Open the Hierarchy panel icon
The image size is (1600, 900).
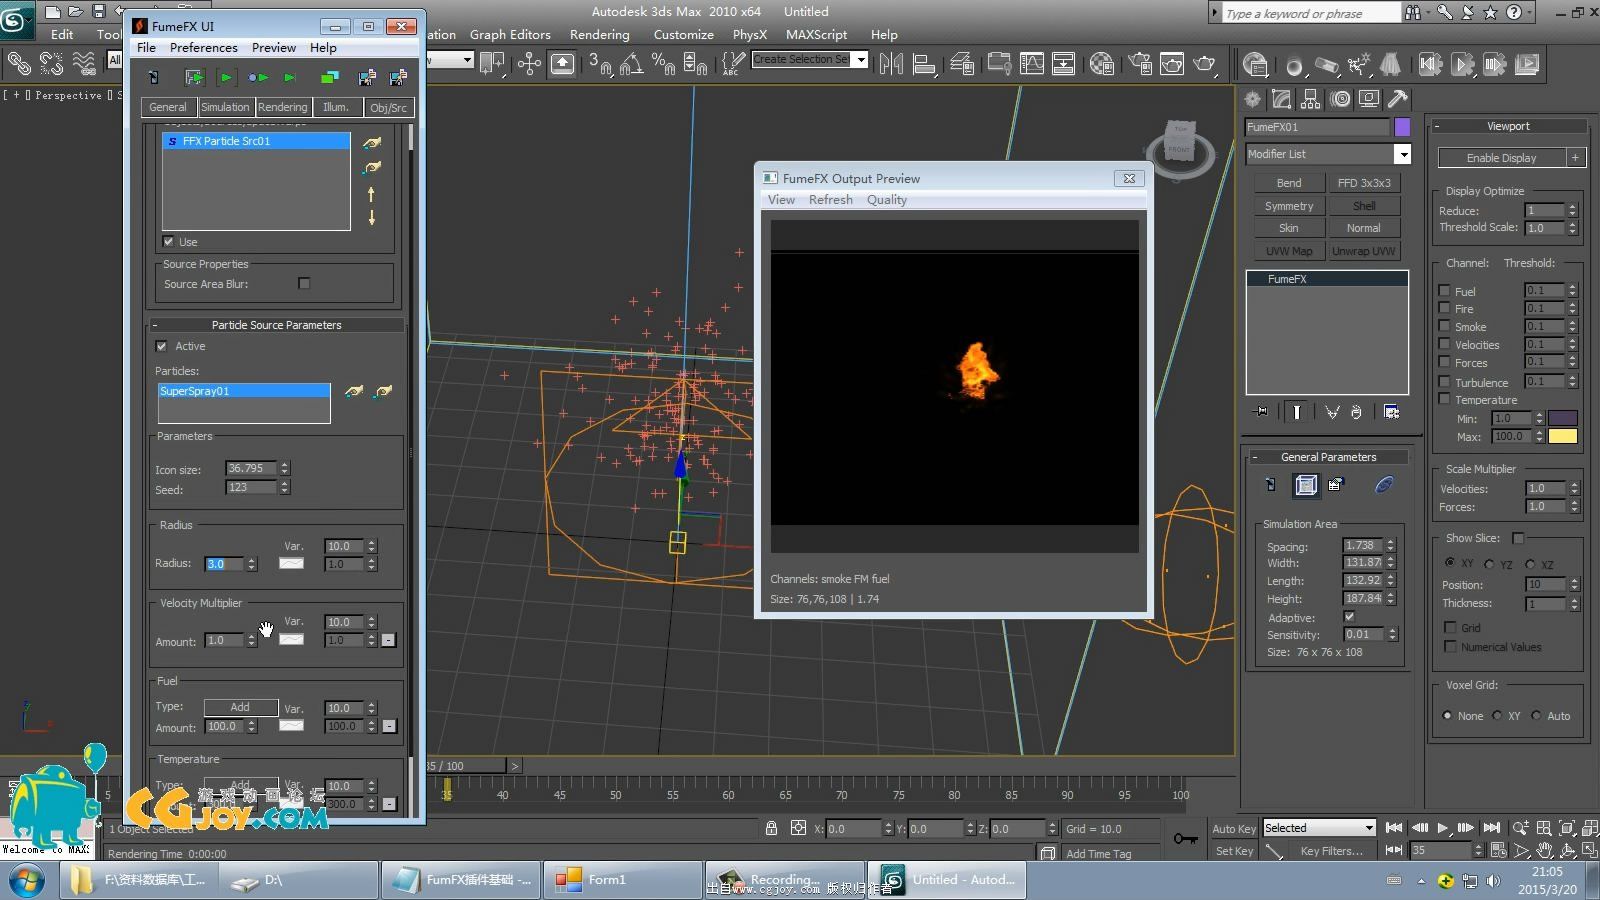[1310, 99]
